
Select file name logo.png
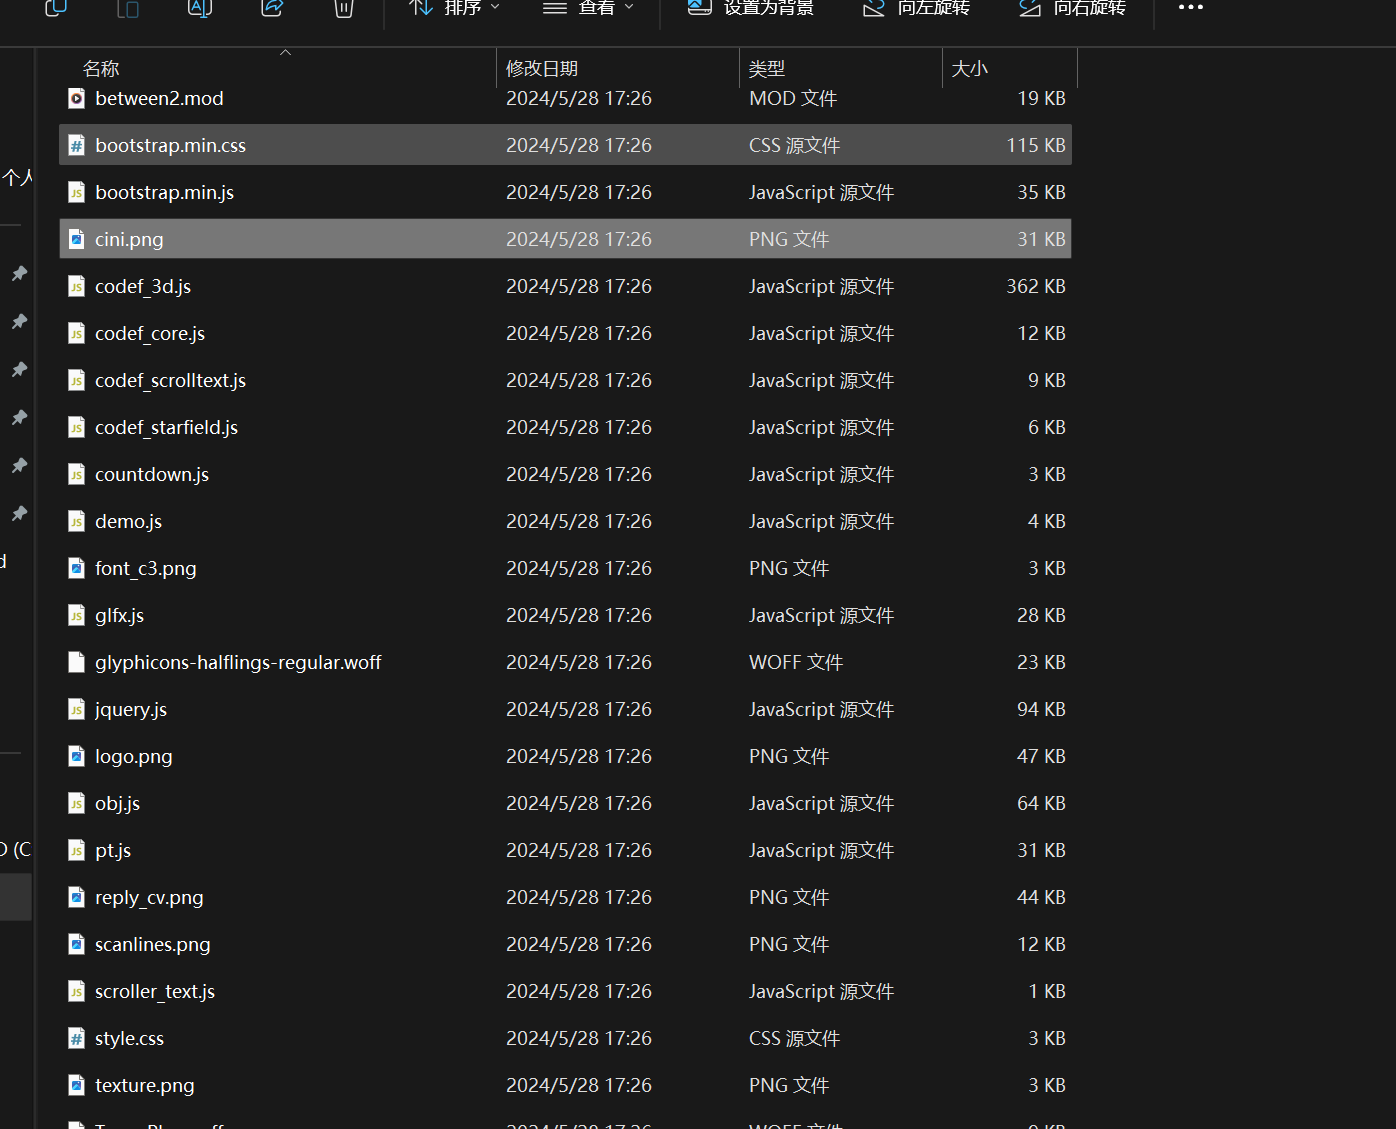click(x=134, y=756)
